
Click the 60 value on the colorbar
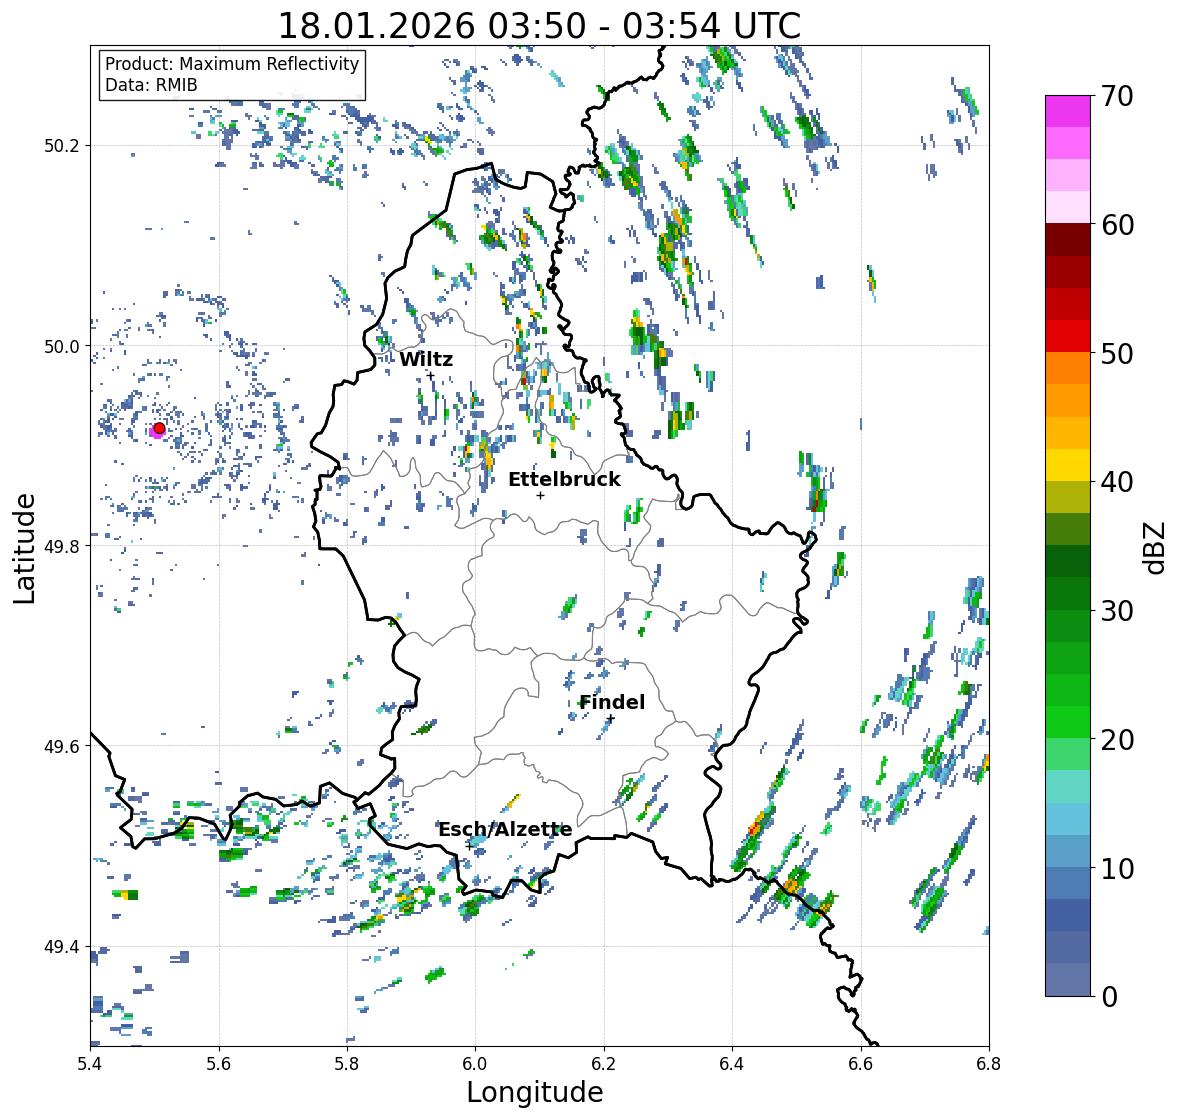(x=1117, y=225)
